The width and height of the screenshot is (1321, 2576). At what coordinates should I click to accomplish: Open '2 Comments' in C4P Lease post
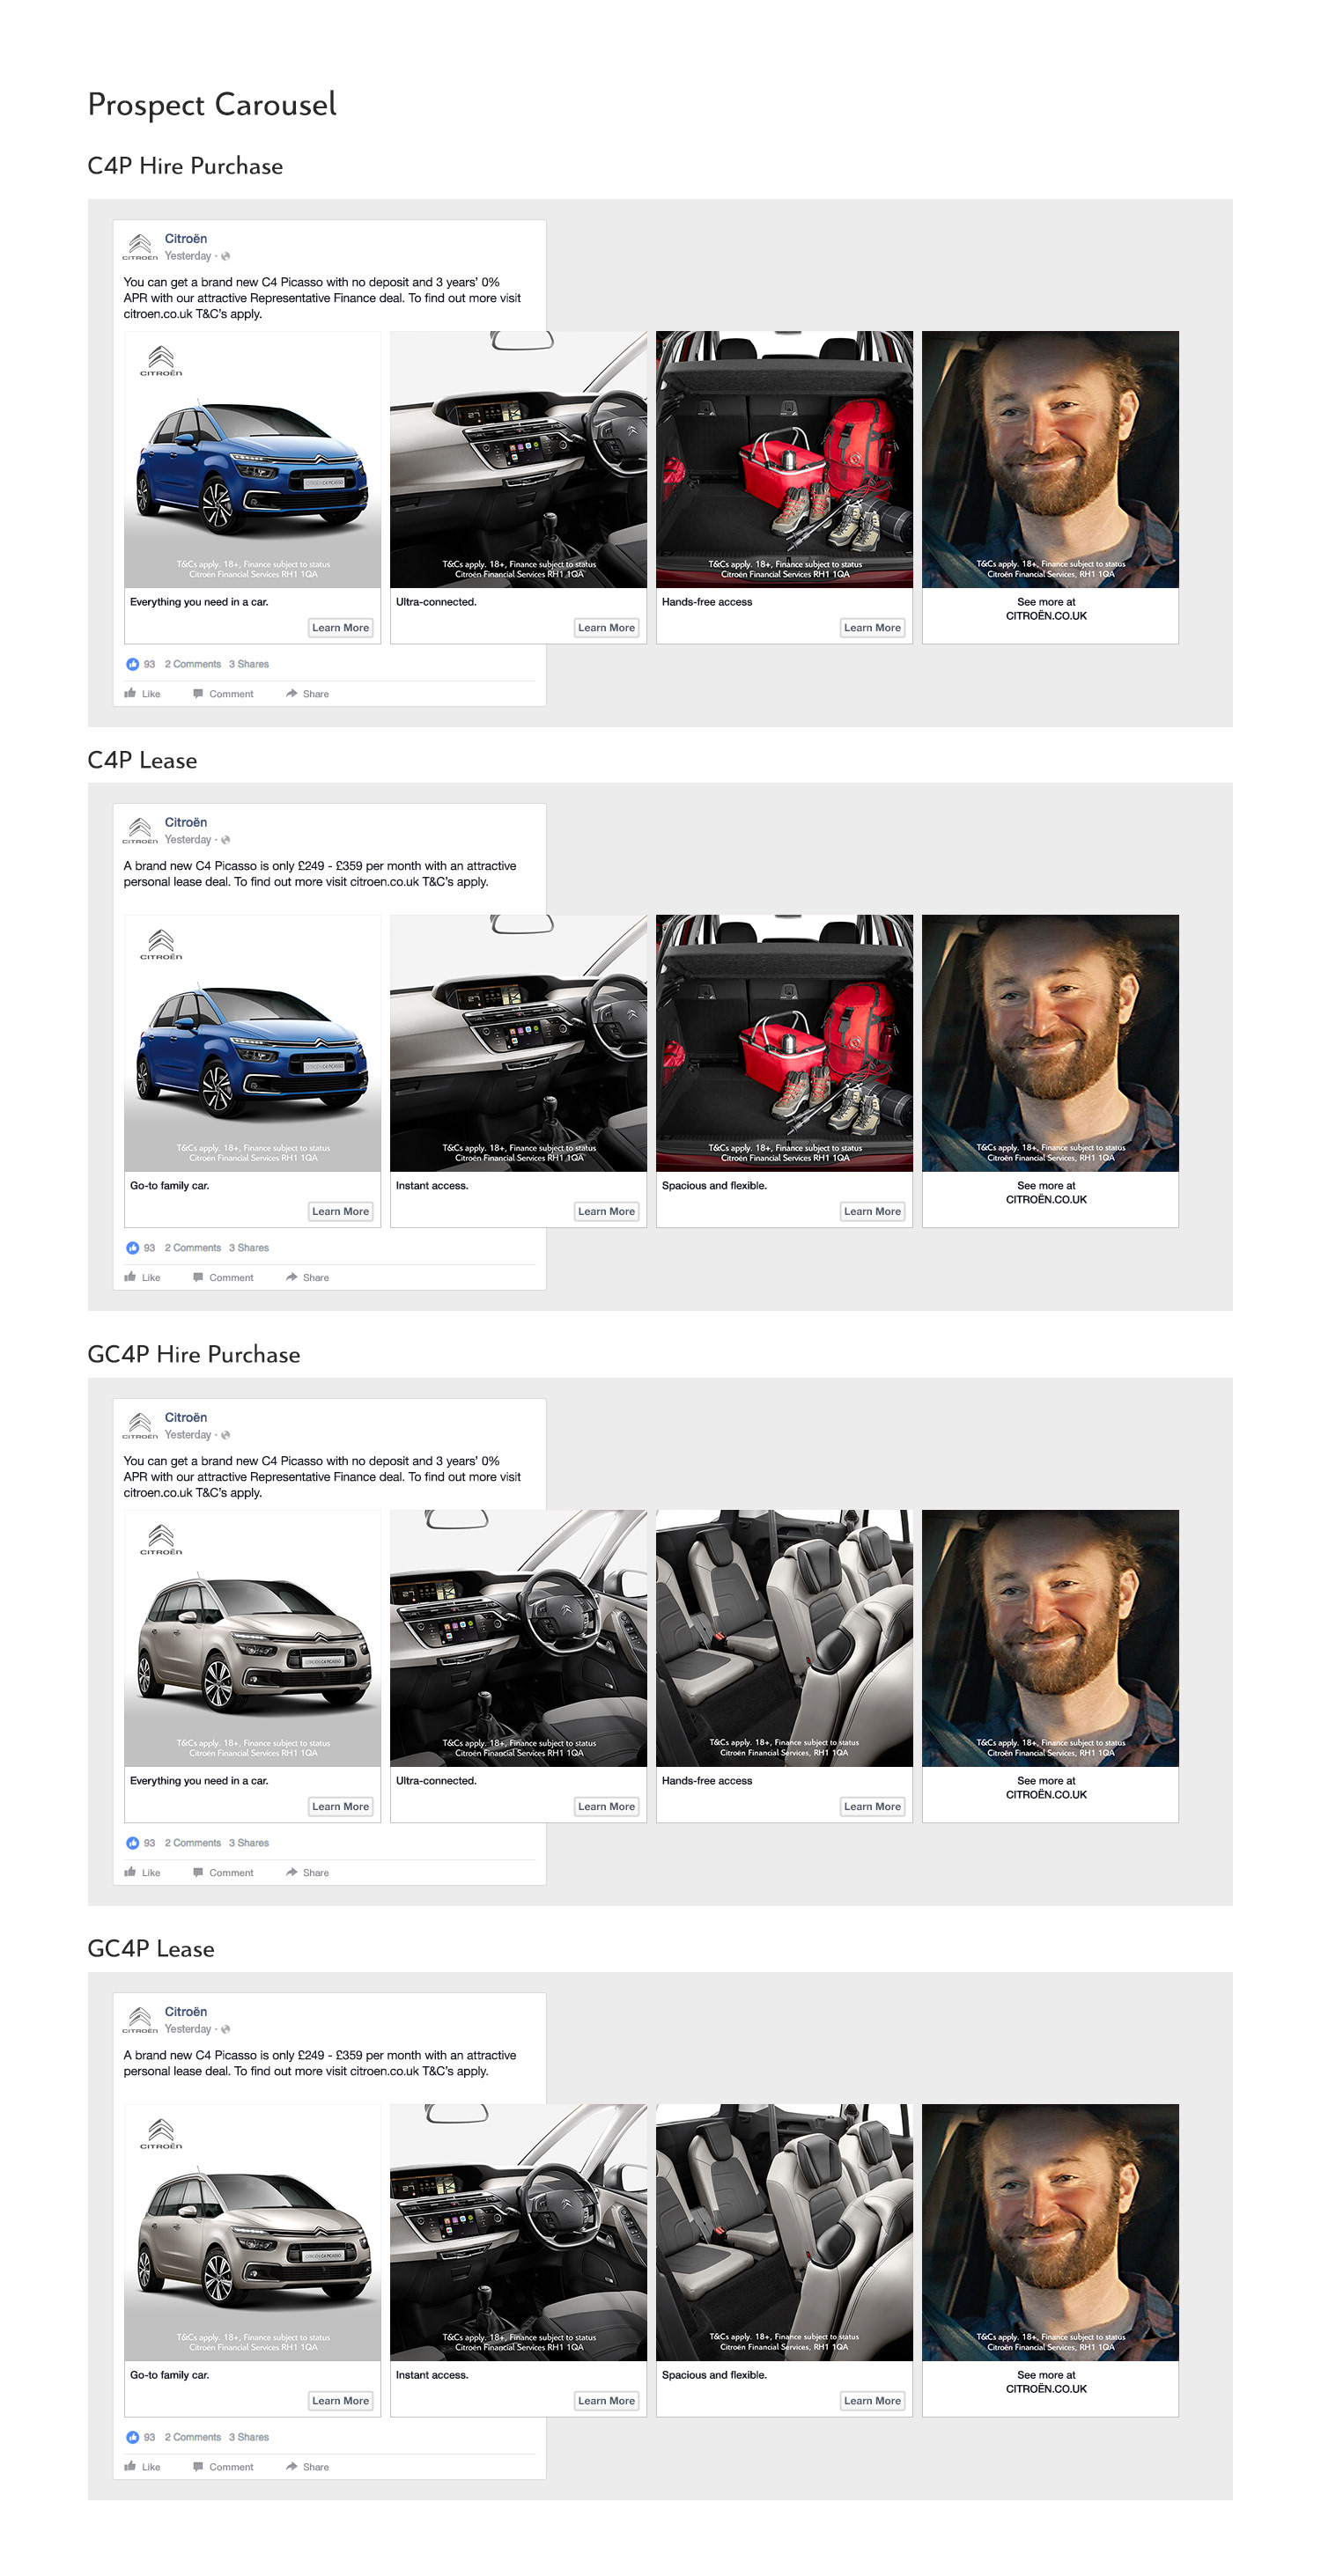(192, 1248)
